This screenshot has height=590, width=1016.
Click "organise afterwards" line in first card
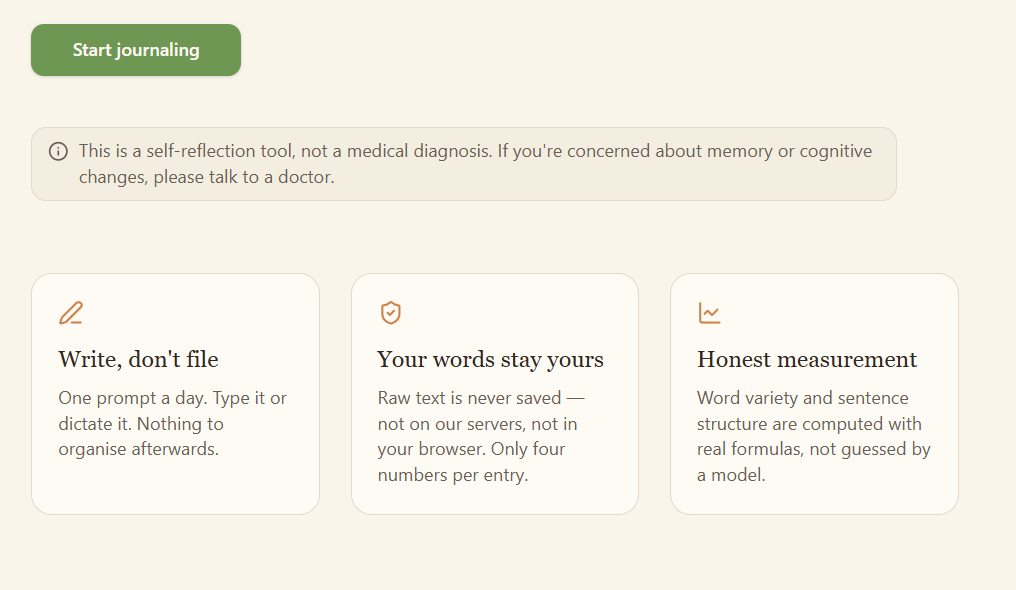(x=139, y=449)
